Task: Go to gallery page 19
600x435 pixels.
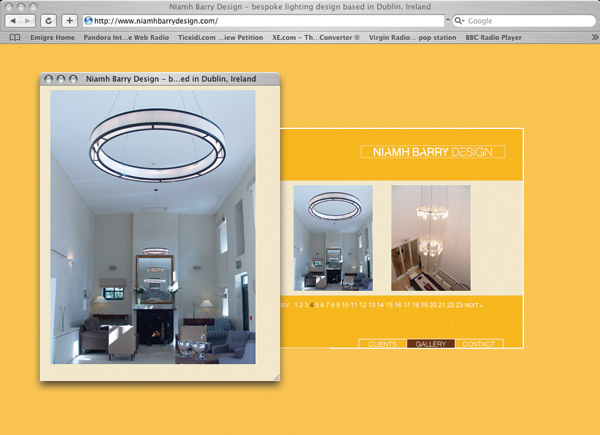Action: pyautogui.click(x=424, y=305)
